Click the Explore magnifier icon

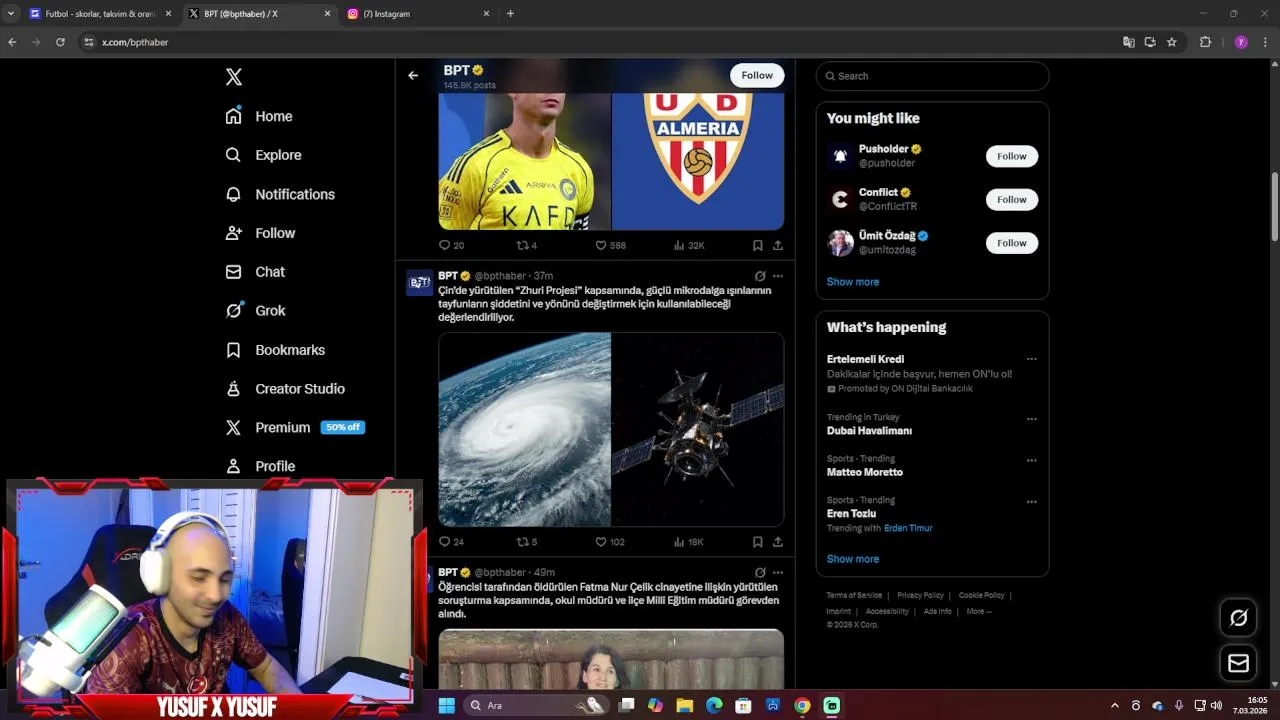(233, 155)
